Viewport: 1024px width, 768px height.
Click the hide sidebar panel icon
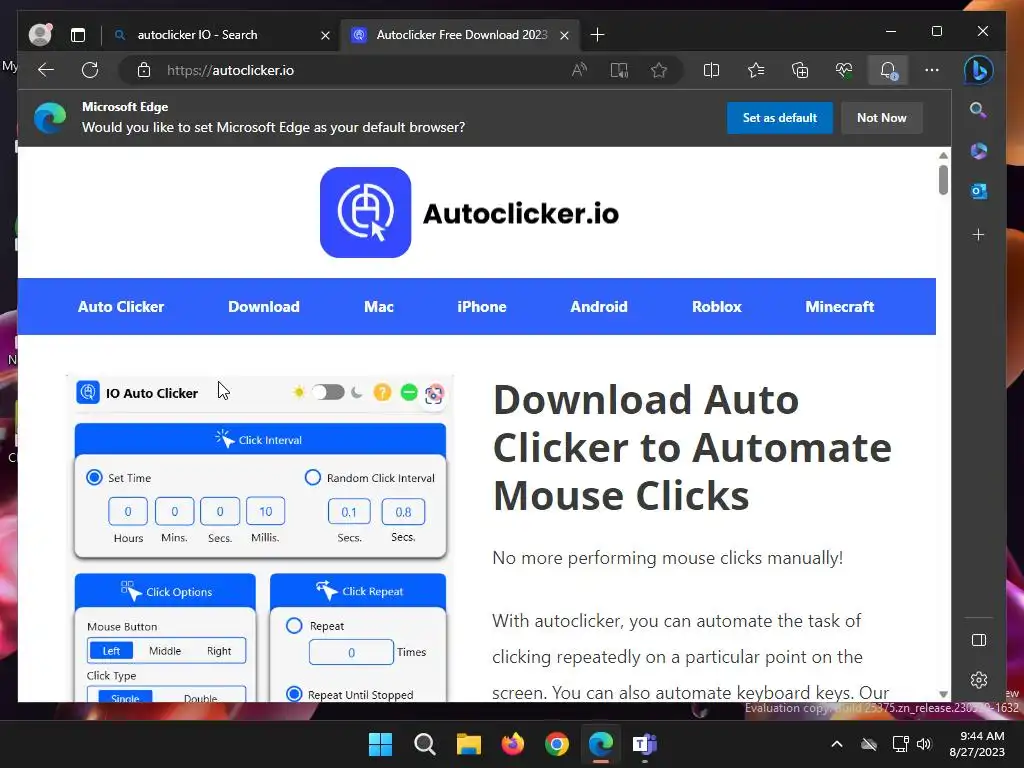tap(978, 640)
